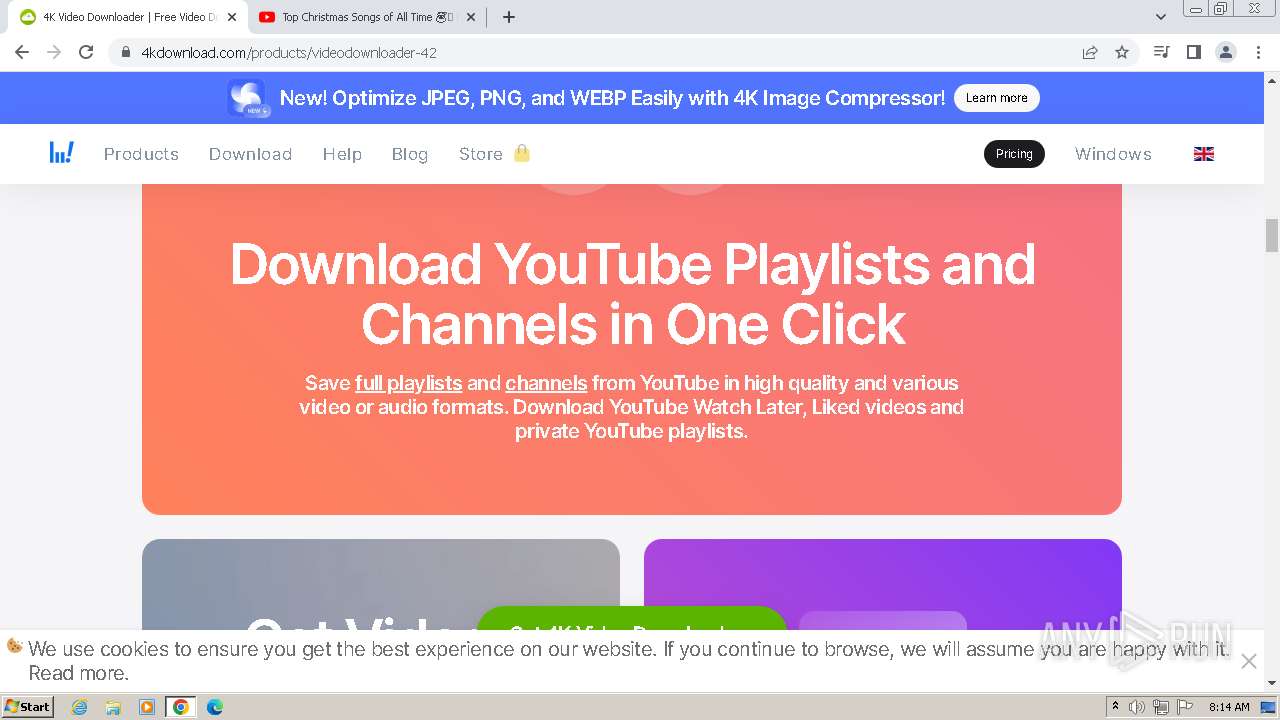1280x720 pixels.
Task: Reload the page with the refresh icon
Action: tap(86, 52)
